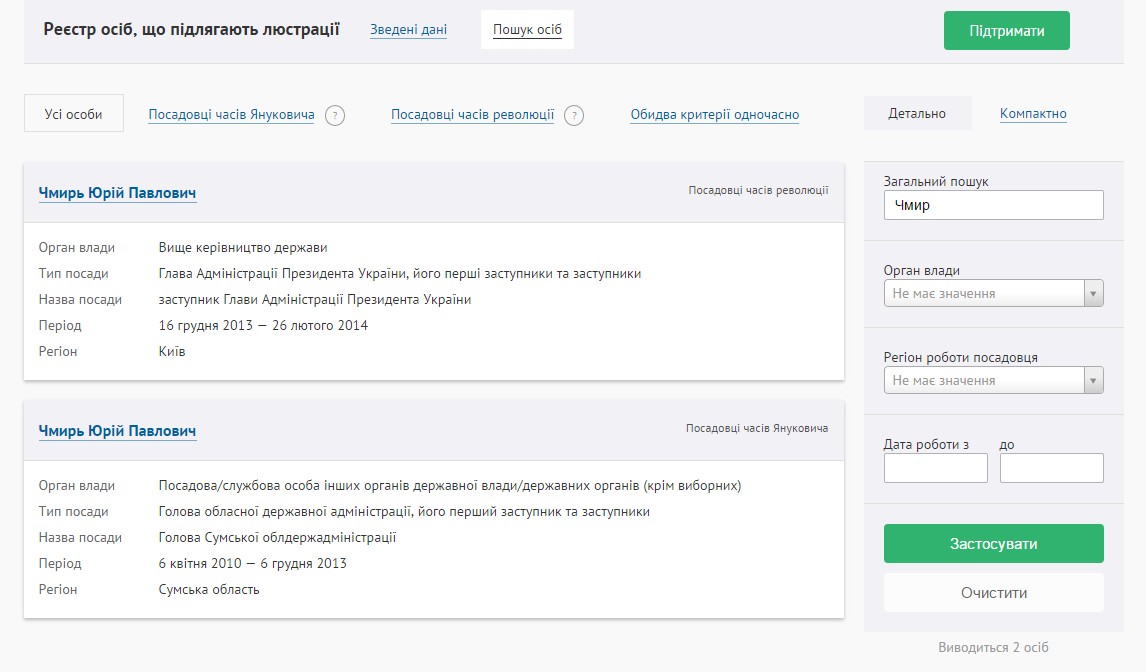
Task: Clear filters with Очистити button
Action: pos(993,592)
